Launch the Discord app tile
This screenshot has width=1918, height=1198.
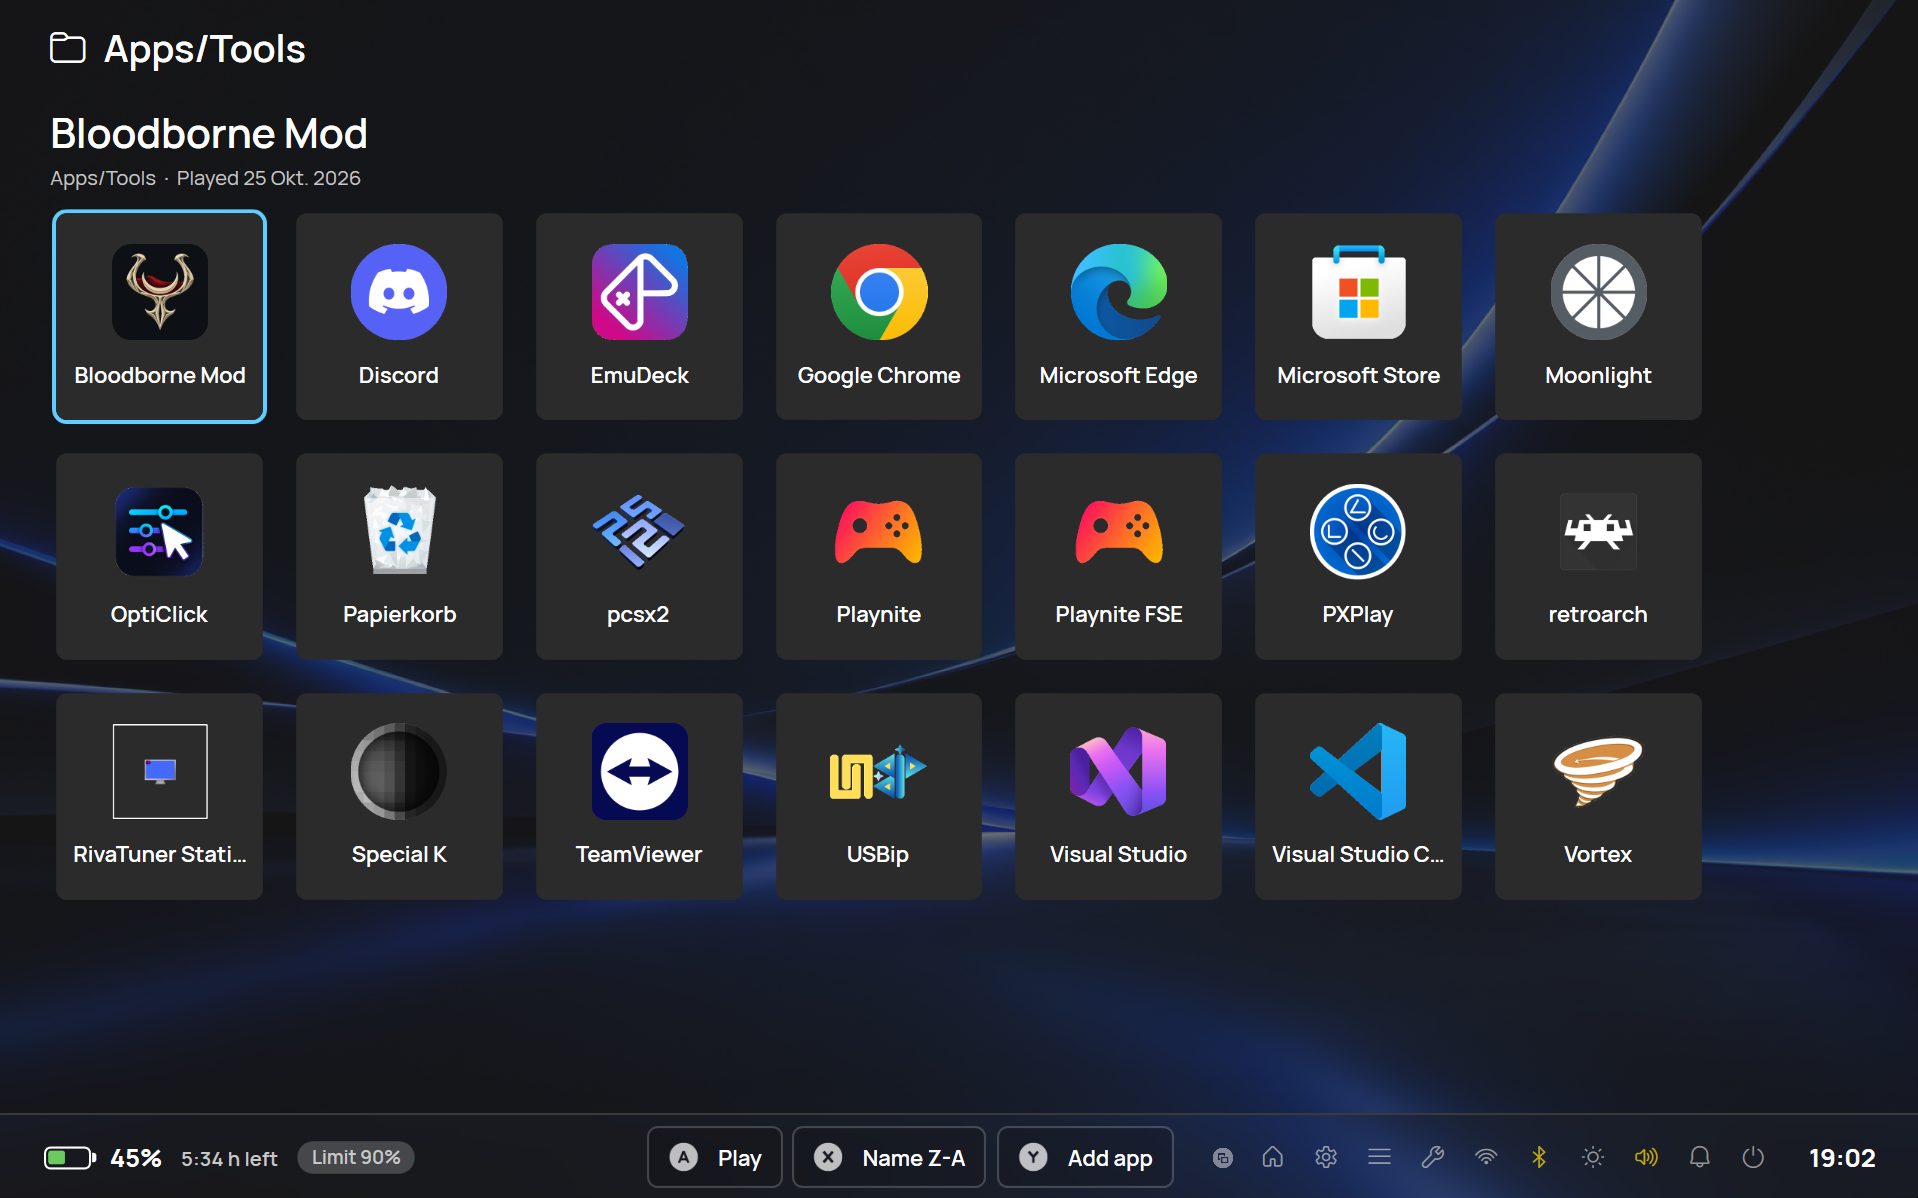[x=399, y=316]
